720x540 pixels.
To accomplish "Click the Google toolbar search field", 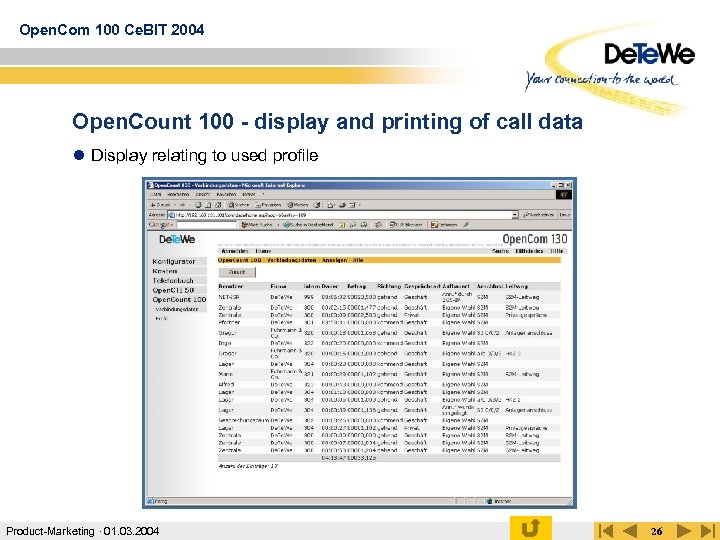I will tap(207, 225).
